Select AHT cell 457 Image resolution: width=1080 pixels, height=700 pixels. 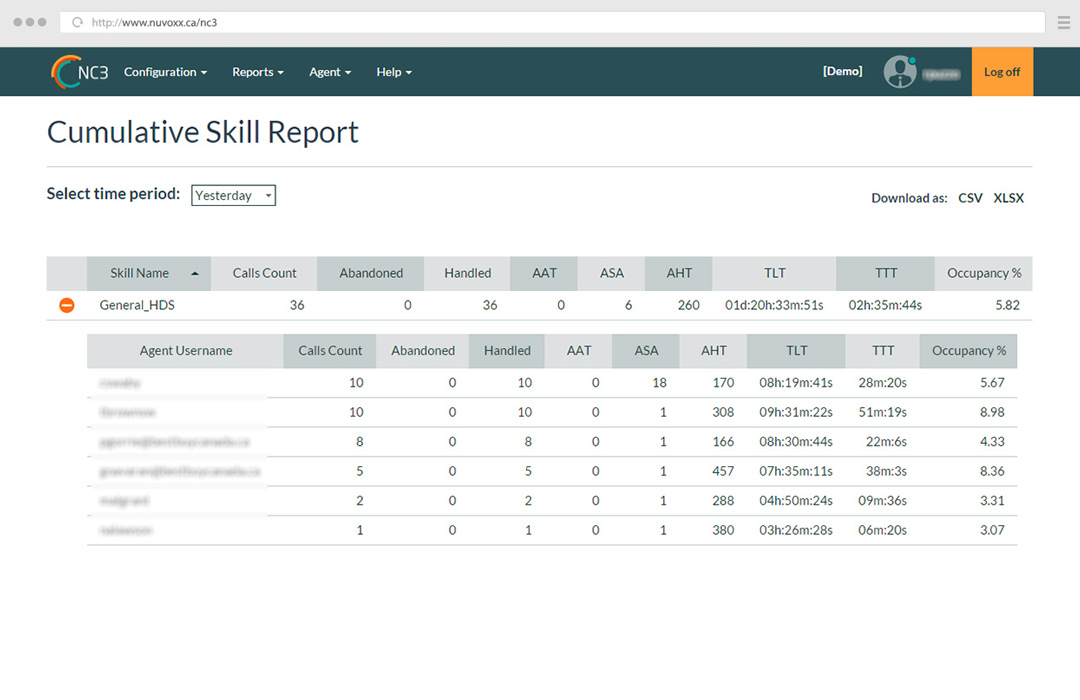(723, 471)
